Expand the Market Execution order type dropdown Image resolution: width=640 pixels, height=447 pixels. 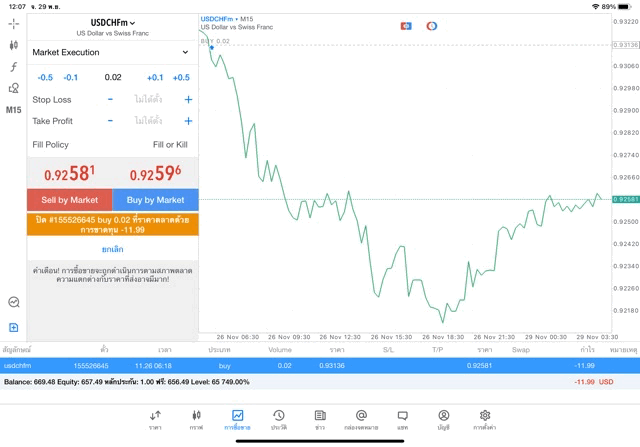(x=112, y=52)
